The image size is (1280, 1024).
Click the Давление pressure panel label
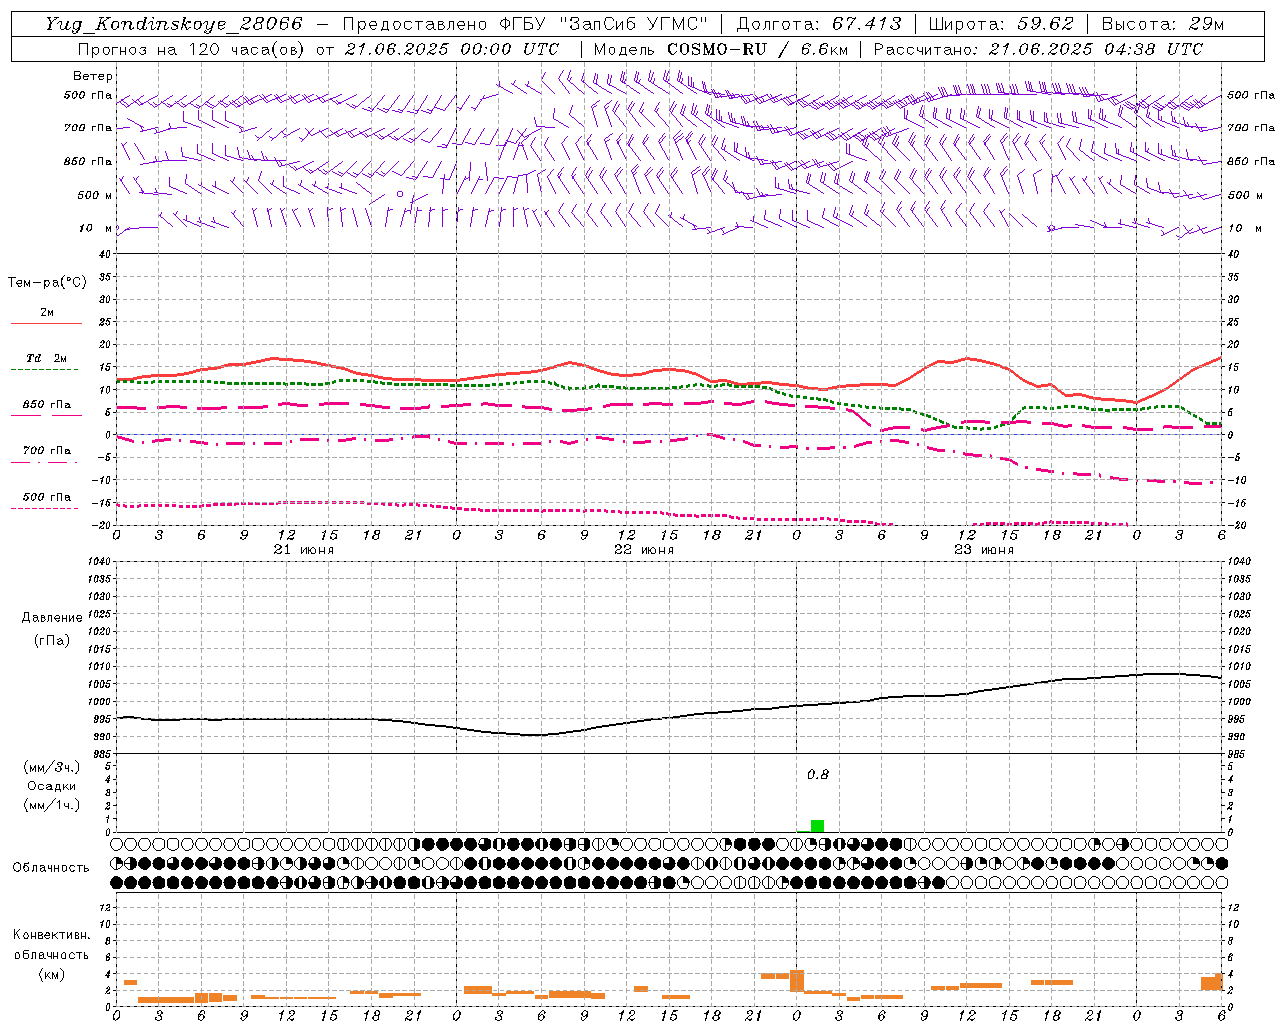pyautogui.click(x=52, y=618)
